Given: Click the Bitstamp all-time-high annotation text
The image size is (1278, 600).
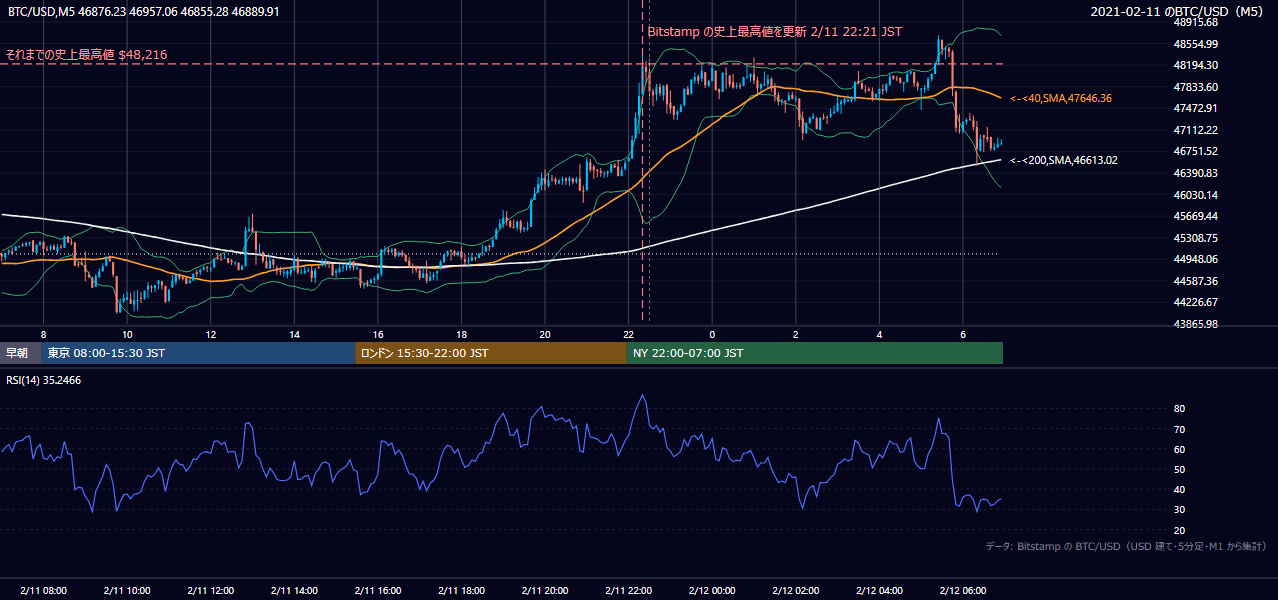Looking at the screenshot, I should click(x=775, y=31).
